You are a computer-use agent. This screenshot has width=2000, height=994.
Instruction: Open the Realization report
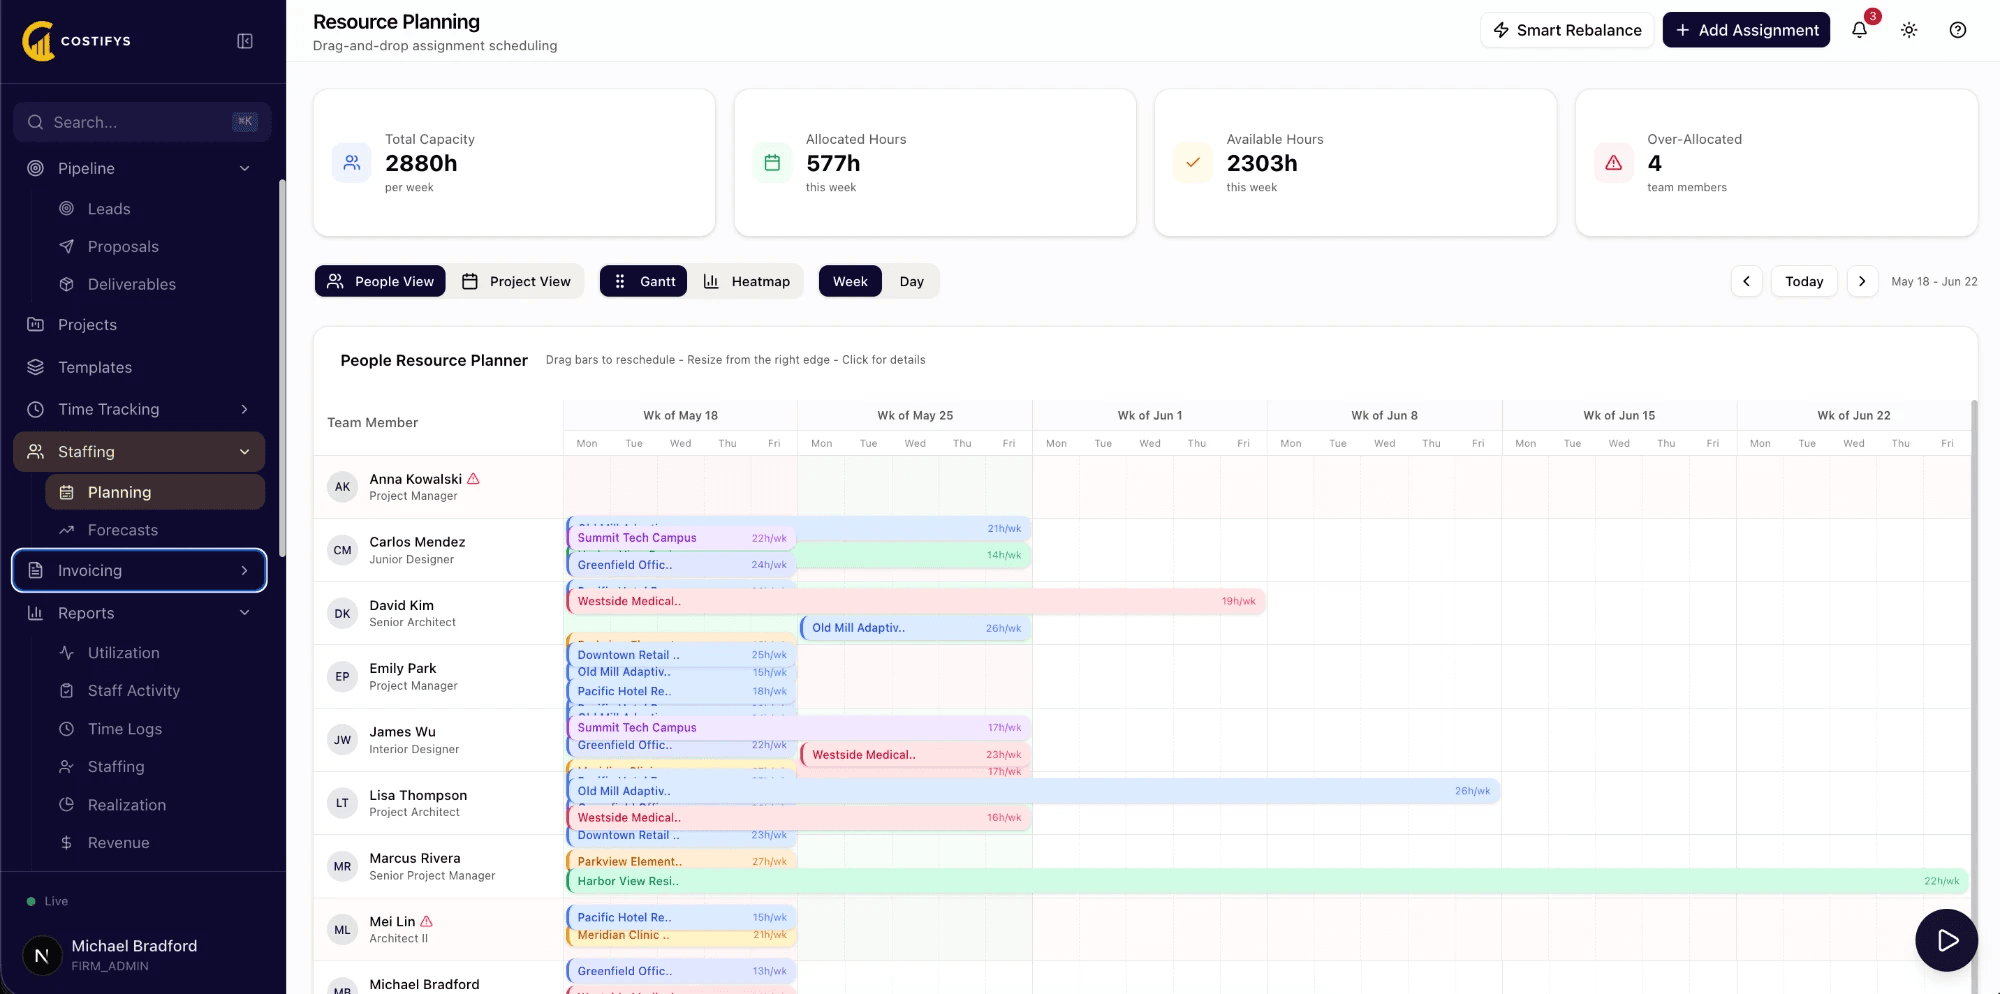pyautogui.click(x=127, y=805)
